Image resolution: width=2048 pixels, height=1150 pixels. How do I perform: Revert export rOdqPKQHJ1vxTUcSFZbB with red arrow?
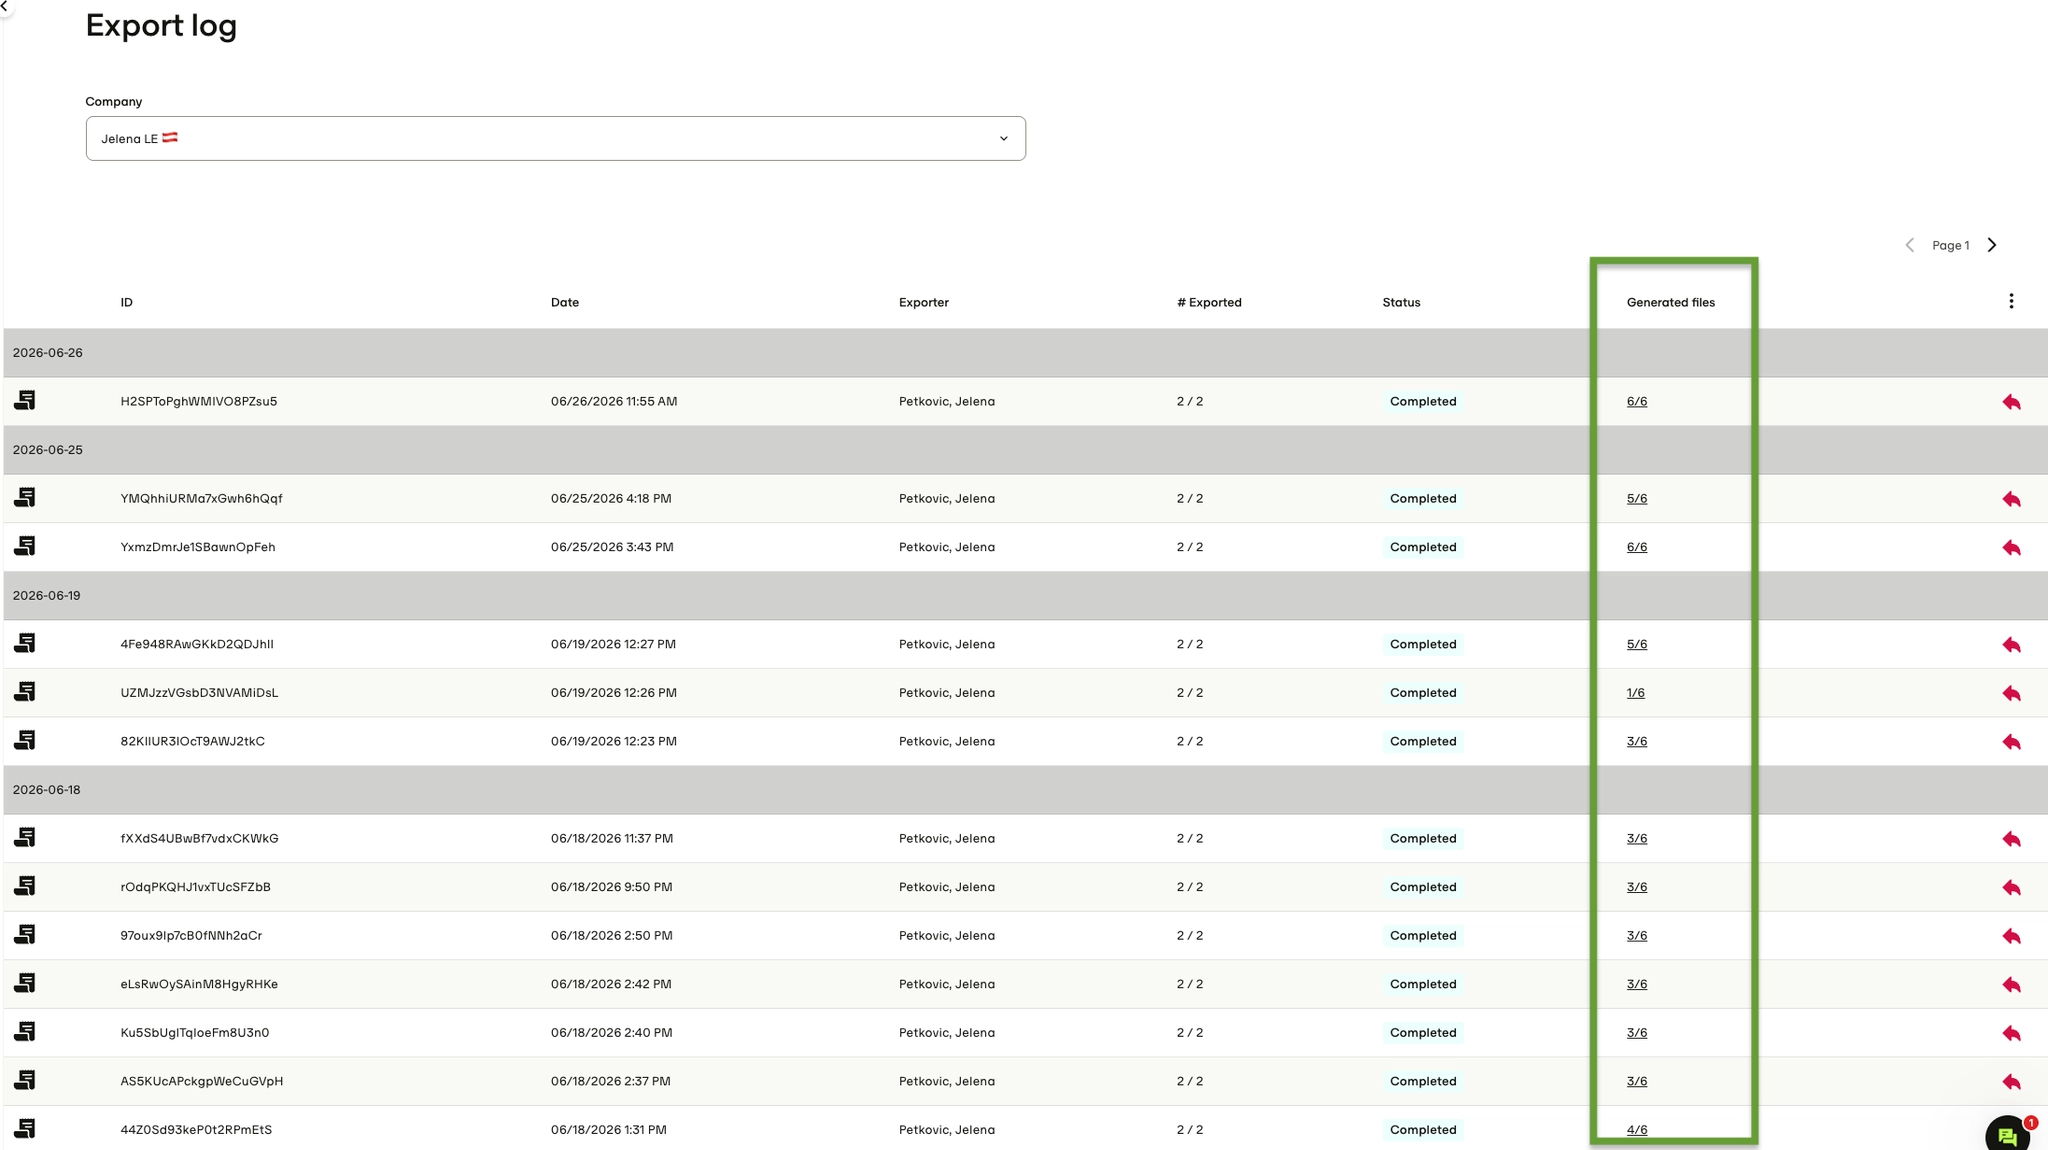point(2011,888)
